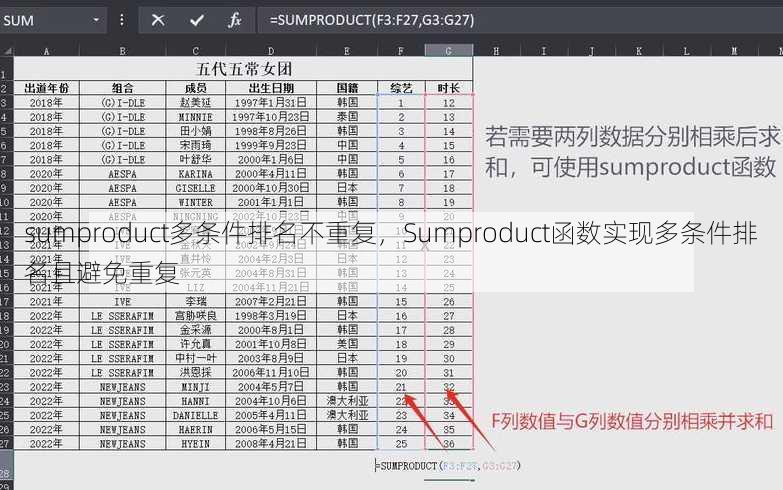Screen dimensions: 783x490
Task: Click the 国籍 header cell
Action: (347, 88)
